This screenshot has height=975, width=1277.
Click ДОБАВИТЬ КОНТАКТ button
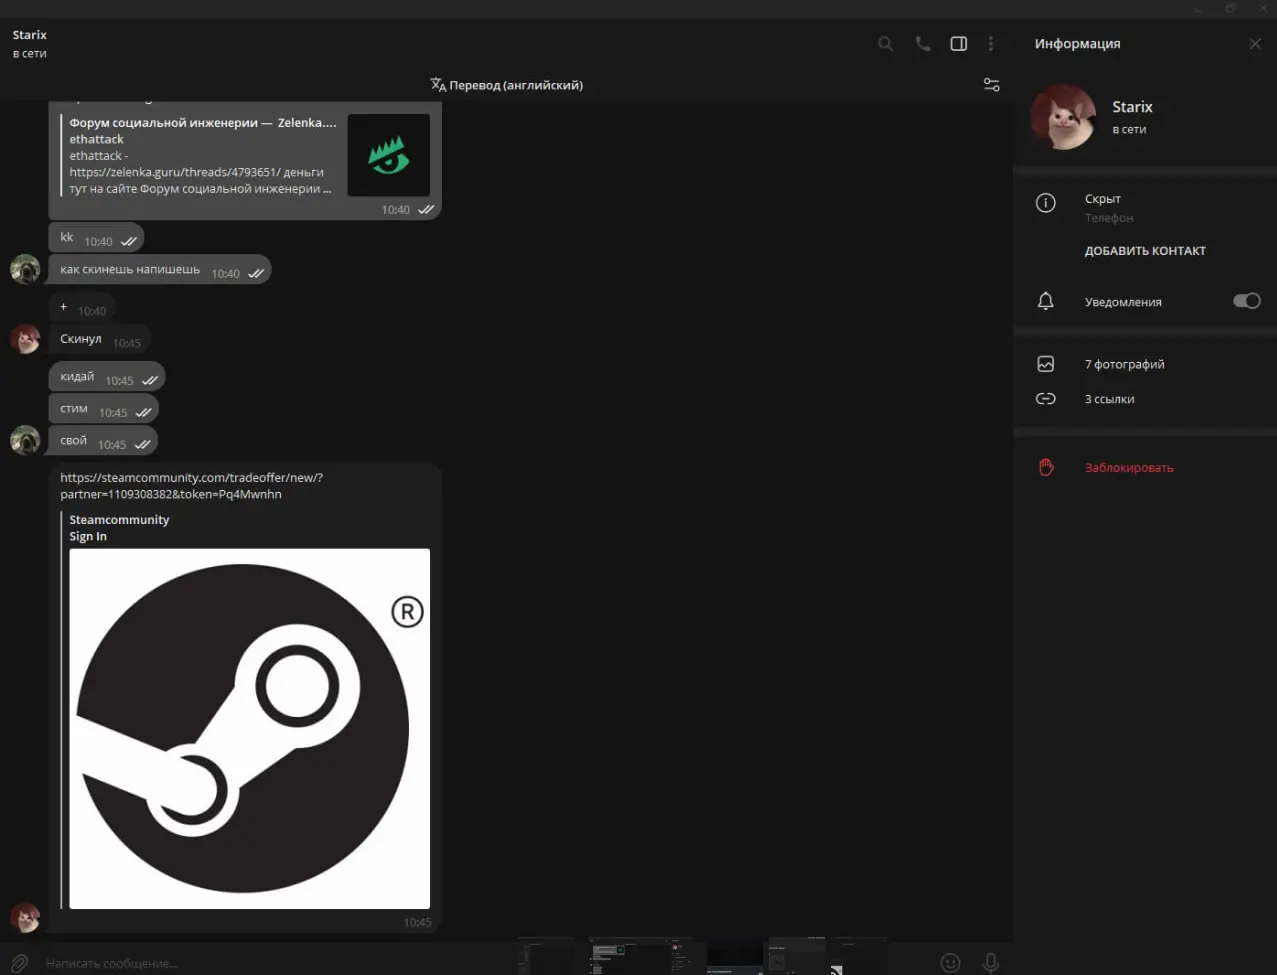[1145, 251]
